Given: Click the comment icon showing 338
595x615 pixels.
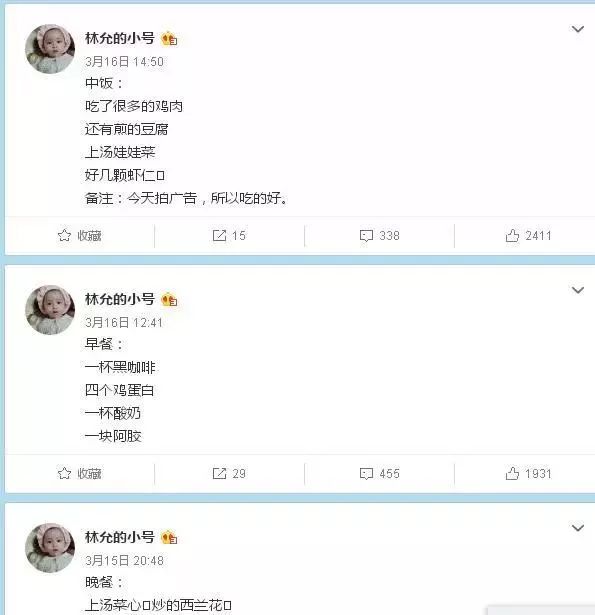Looking at the screenshot, I should point(366,236).
